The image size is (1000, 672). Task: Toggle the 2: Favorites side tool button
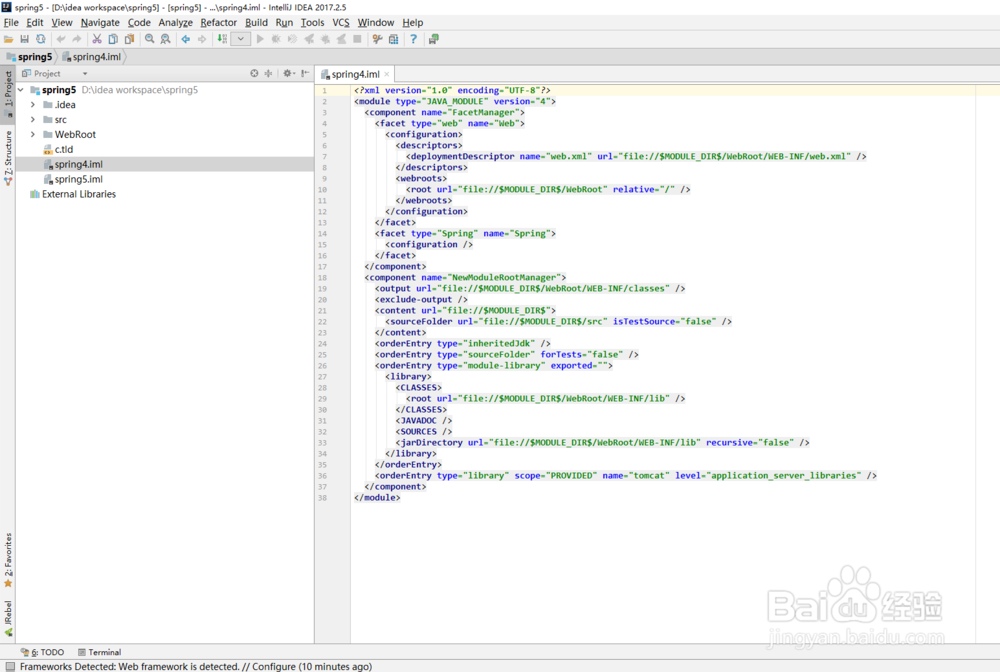[x=8, y=560]
